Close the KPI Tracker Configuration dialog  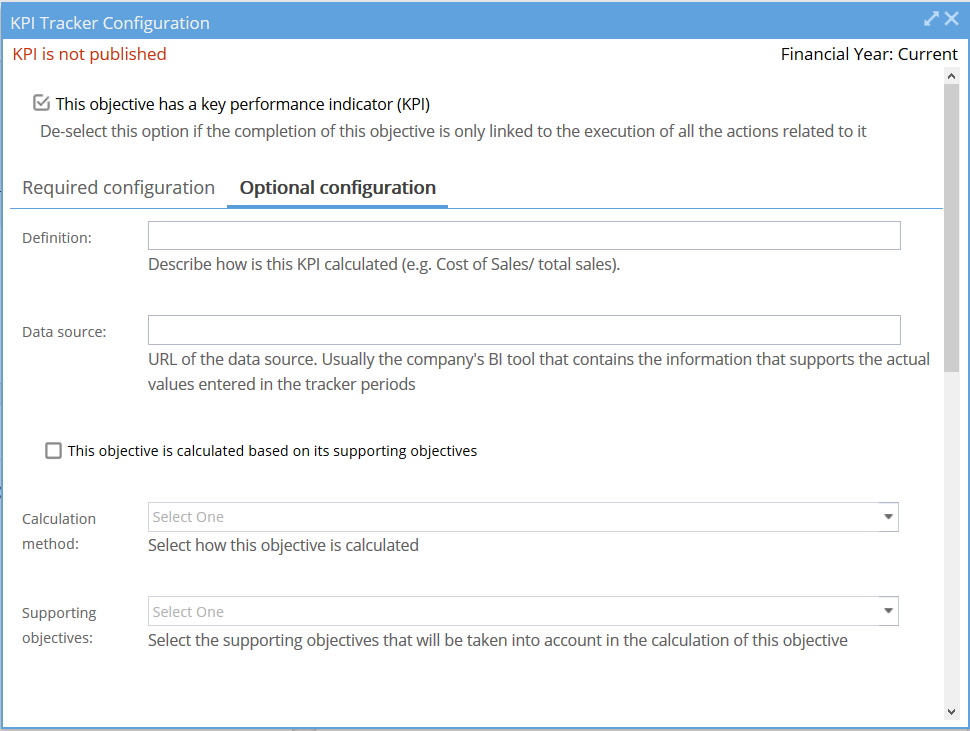tap(951, 19)
